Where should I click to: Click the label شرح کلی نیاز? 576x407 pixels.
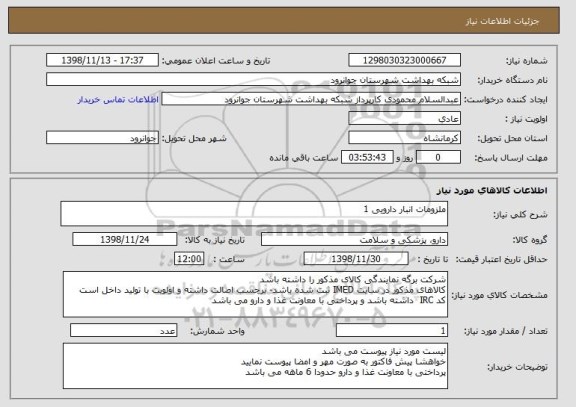tap(520, 215)
